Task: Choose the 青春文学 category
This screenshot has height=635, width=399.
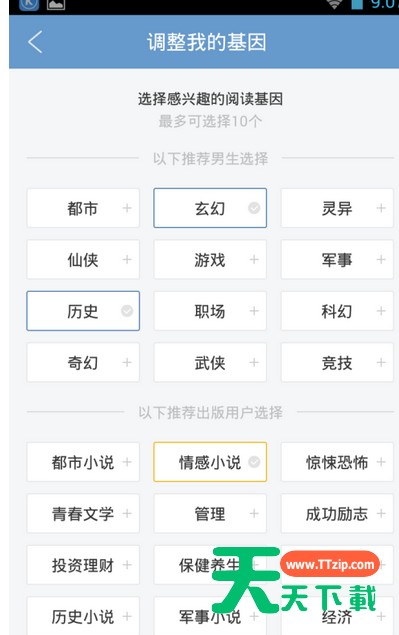Action: pos(83,514)
